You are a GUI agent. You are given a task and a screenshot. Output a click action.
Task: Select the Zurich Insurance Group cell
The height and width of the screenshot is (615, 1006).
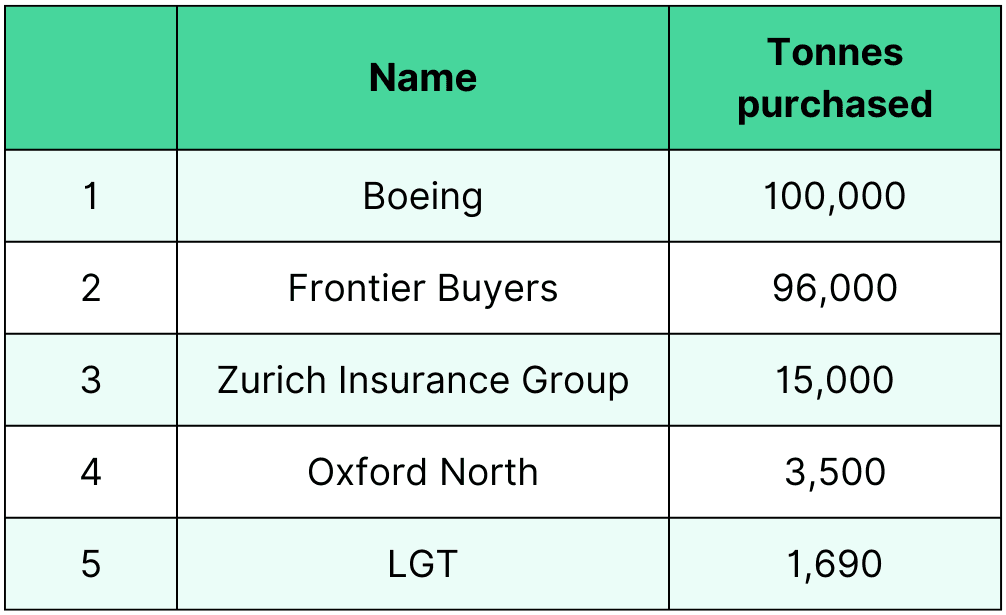pyautogui.click(x=423, y=380)
